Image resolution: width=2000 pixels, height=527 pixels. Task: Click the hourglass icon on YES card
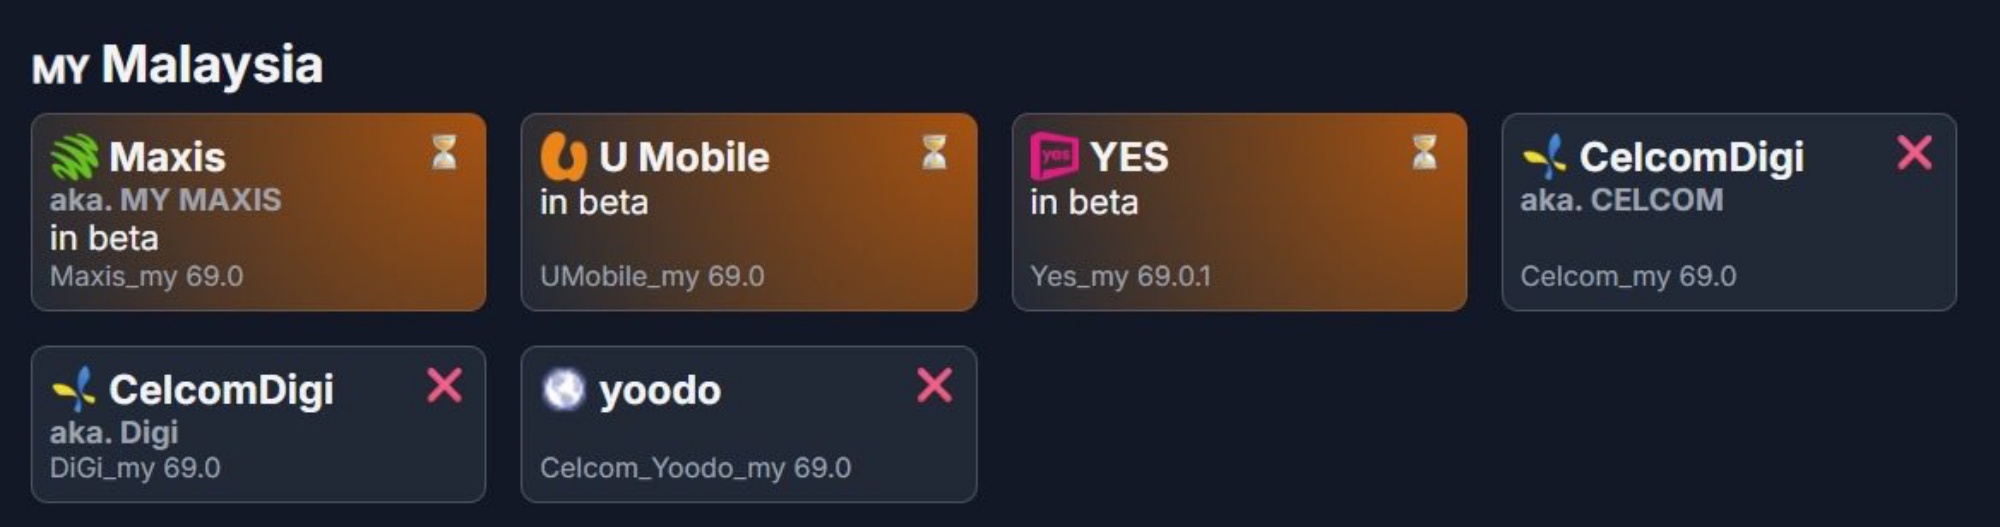[x=1424, y=153]
